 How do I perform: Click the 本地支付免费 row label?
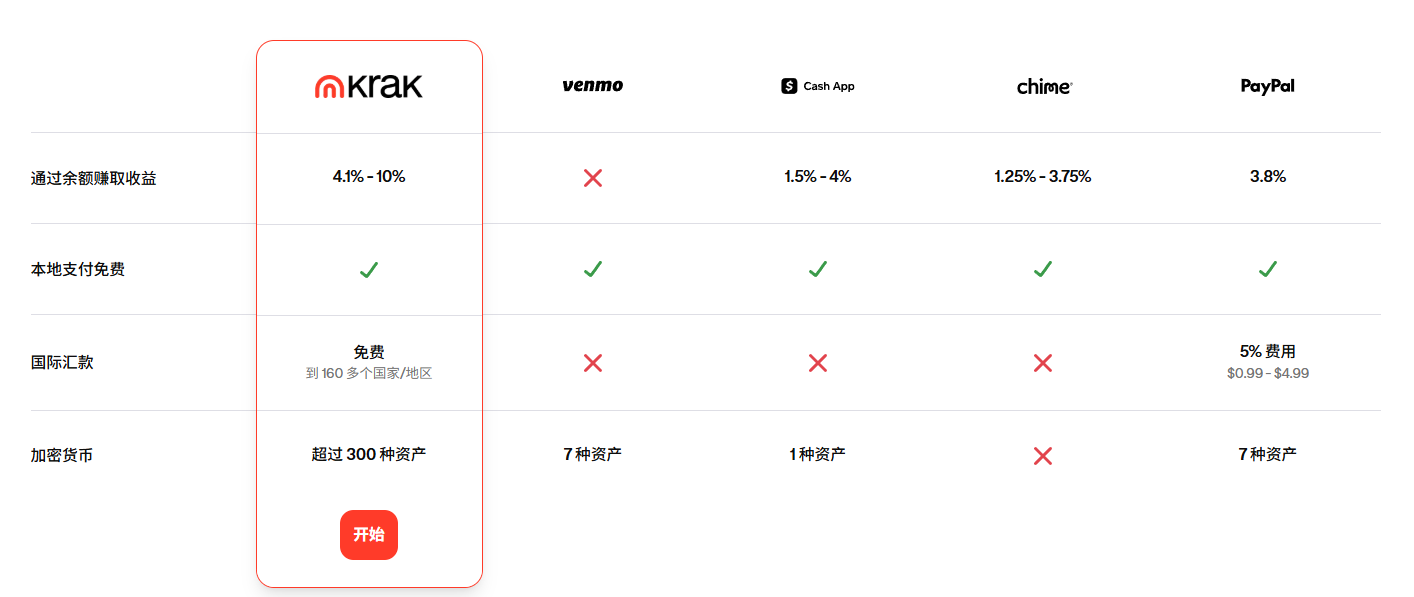78,270
